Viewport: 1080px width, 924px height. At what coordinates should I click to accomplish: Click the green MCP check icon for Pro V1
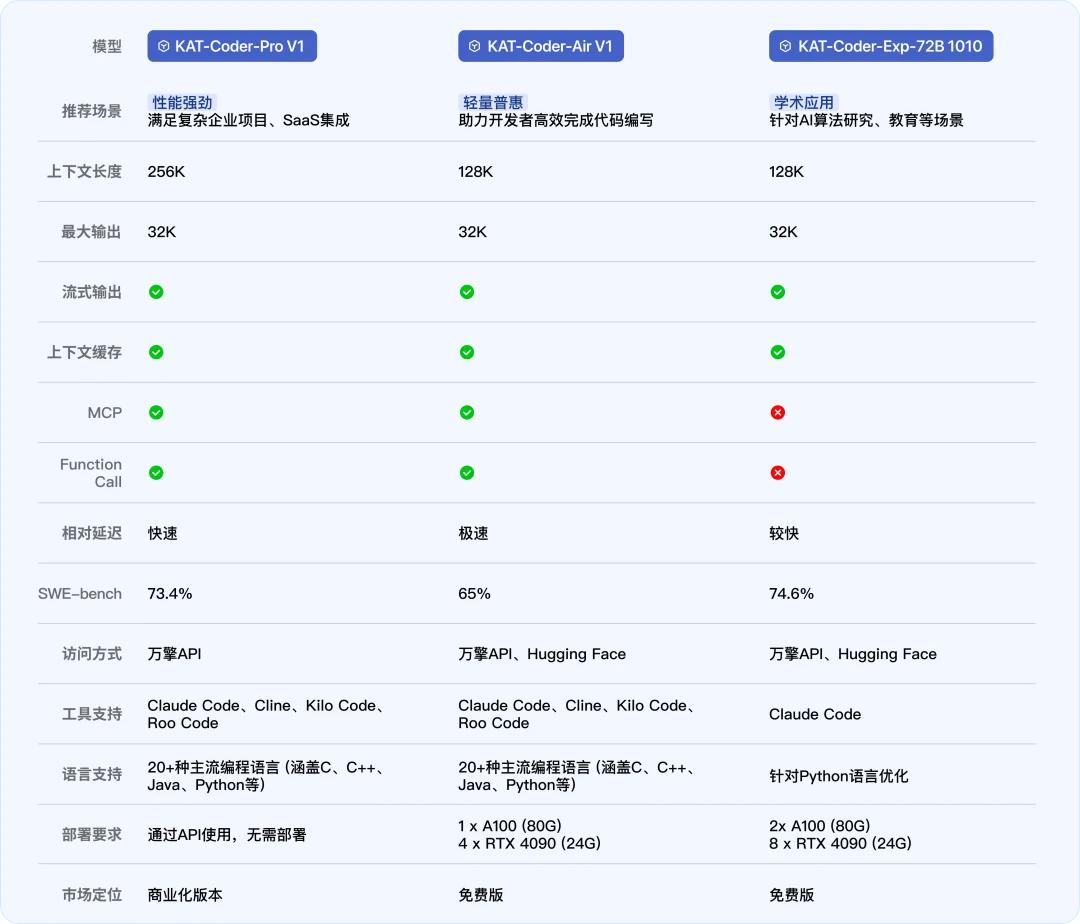tap(156, 412)
